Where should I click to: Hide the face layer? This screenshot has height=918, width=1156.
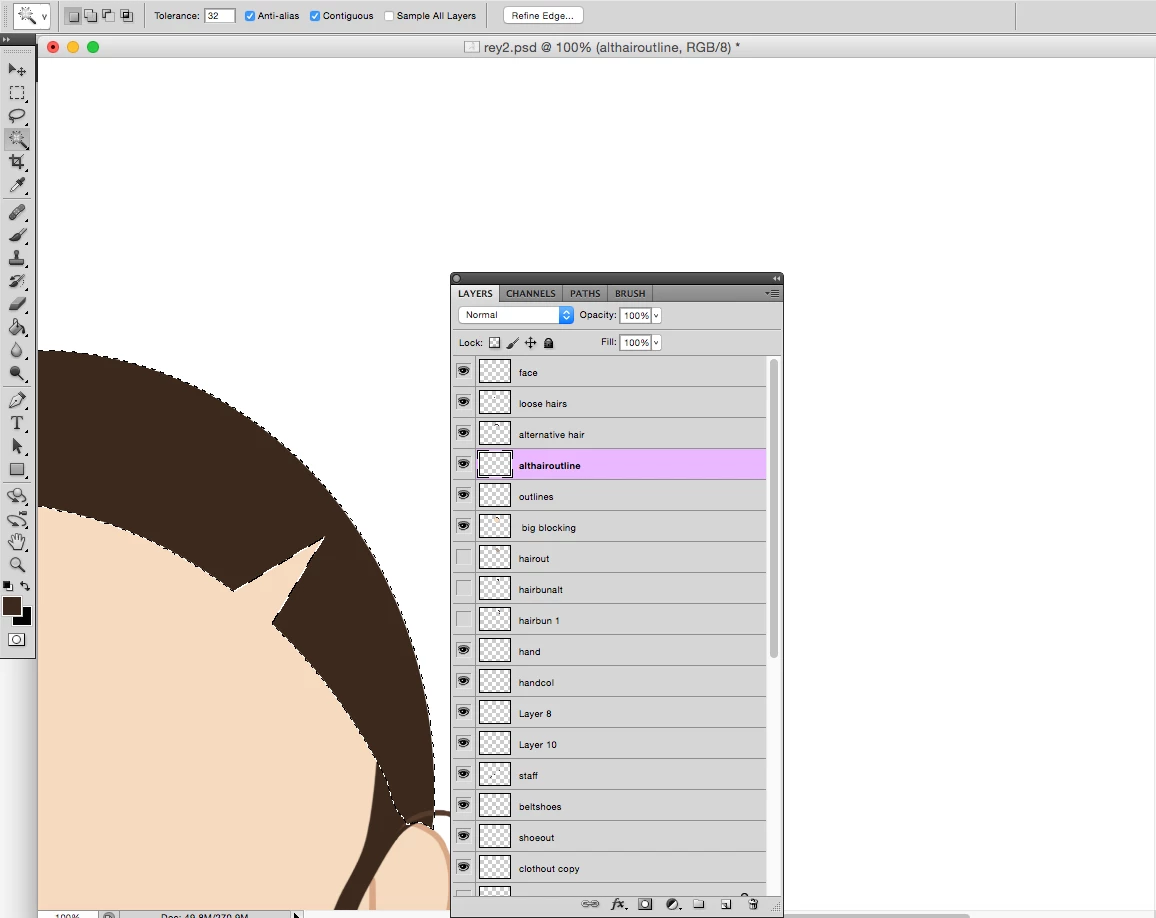coord(463,371)
